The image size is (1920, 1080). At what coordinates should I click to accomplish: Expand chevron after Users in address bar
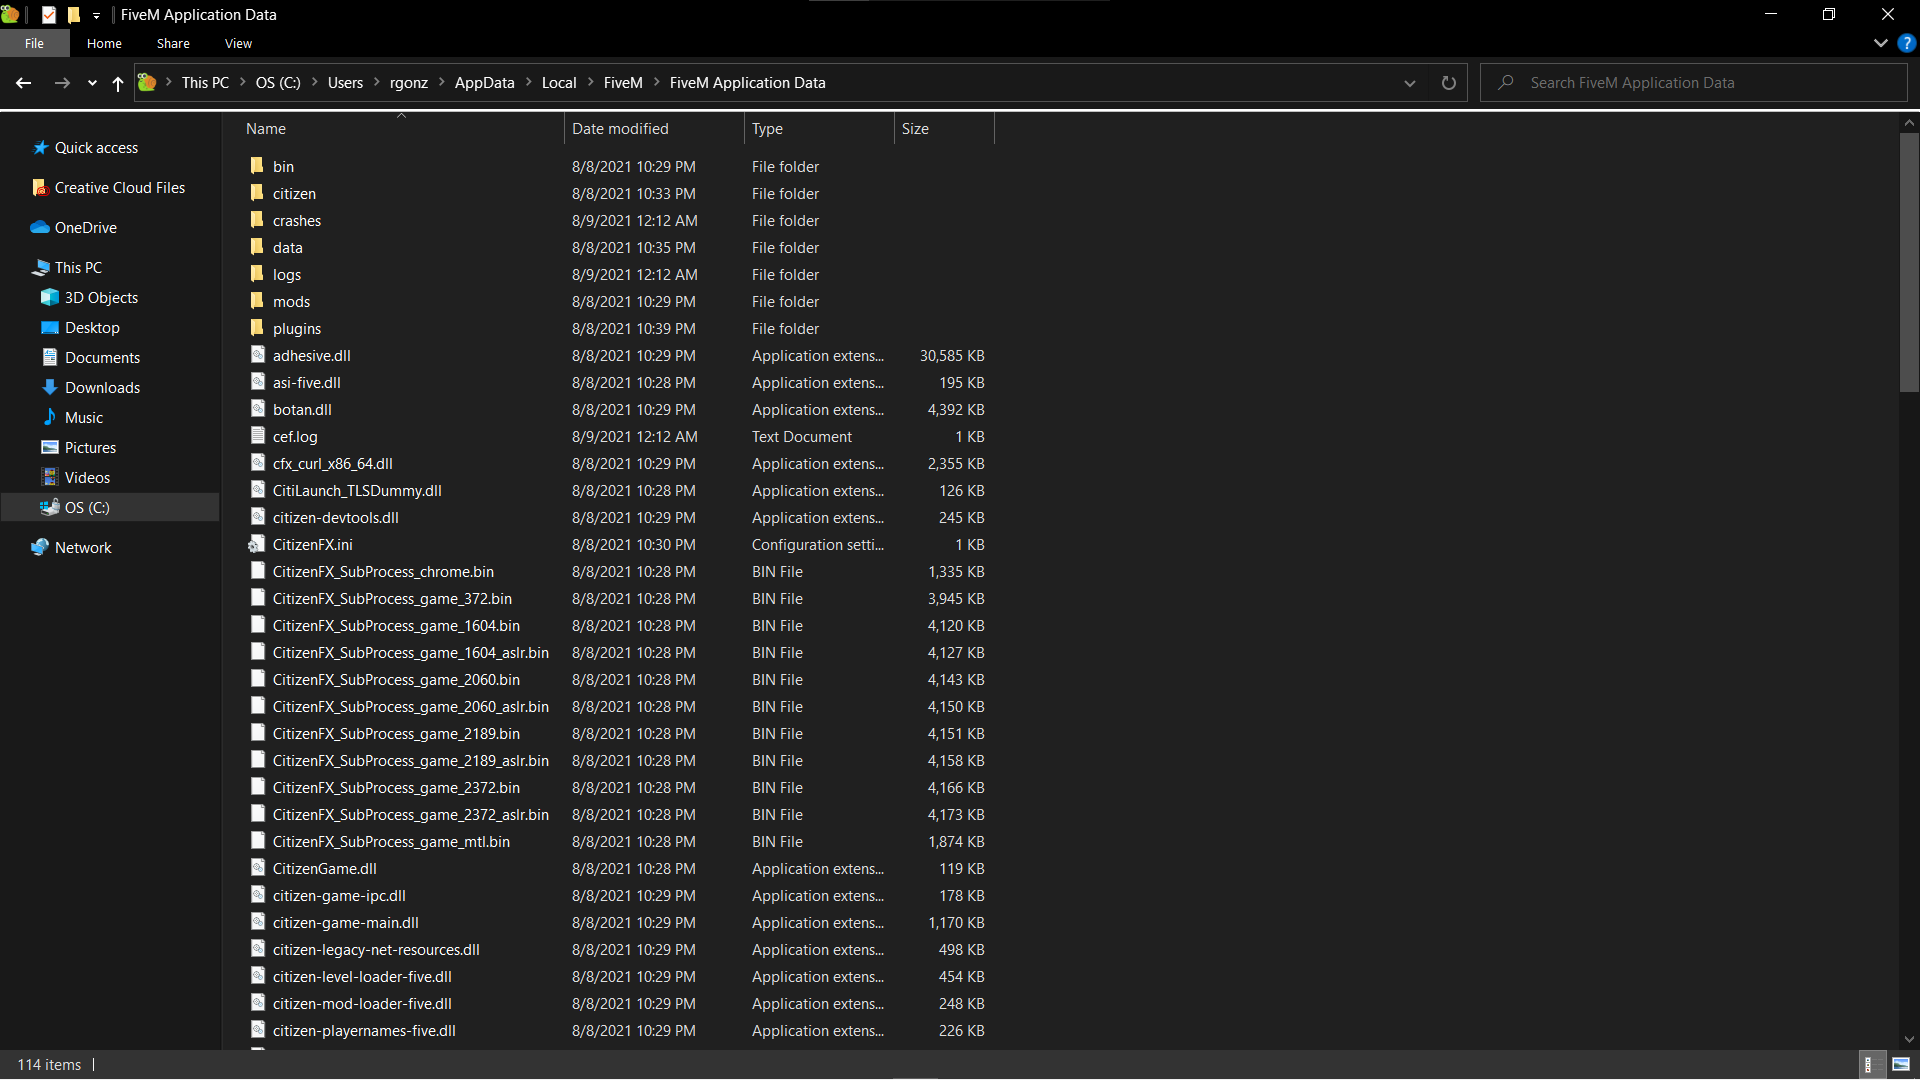378,82
